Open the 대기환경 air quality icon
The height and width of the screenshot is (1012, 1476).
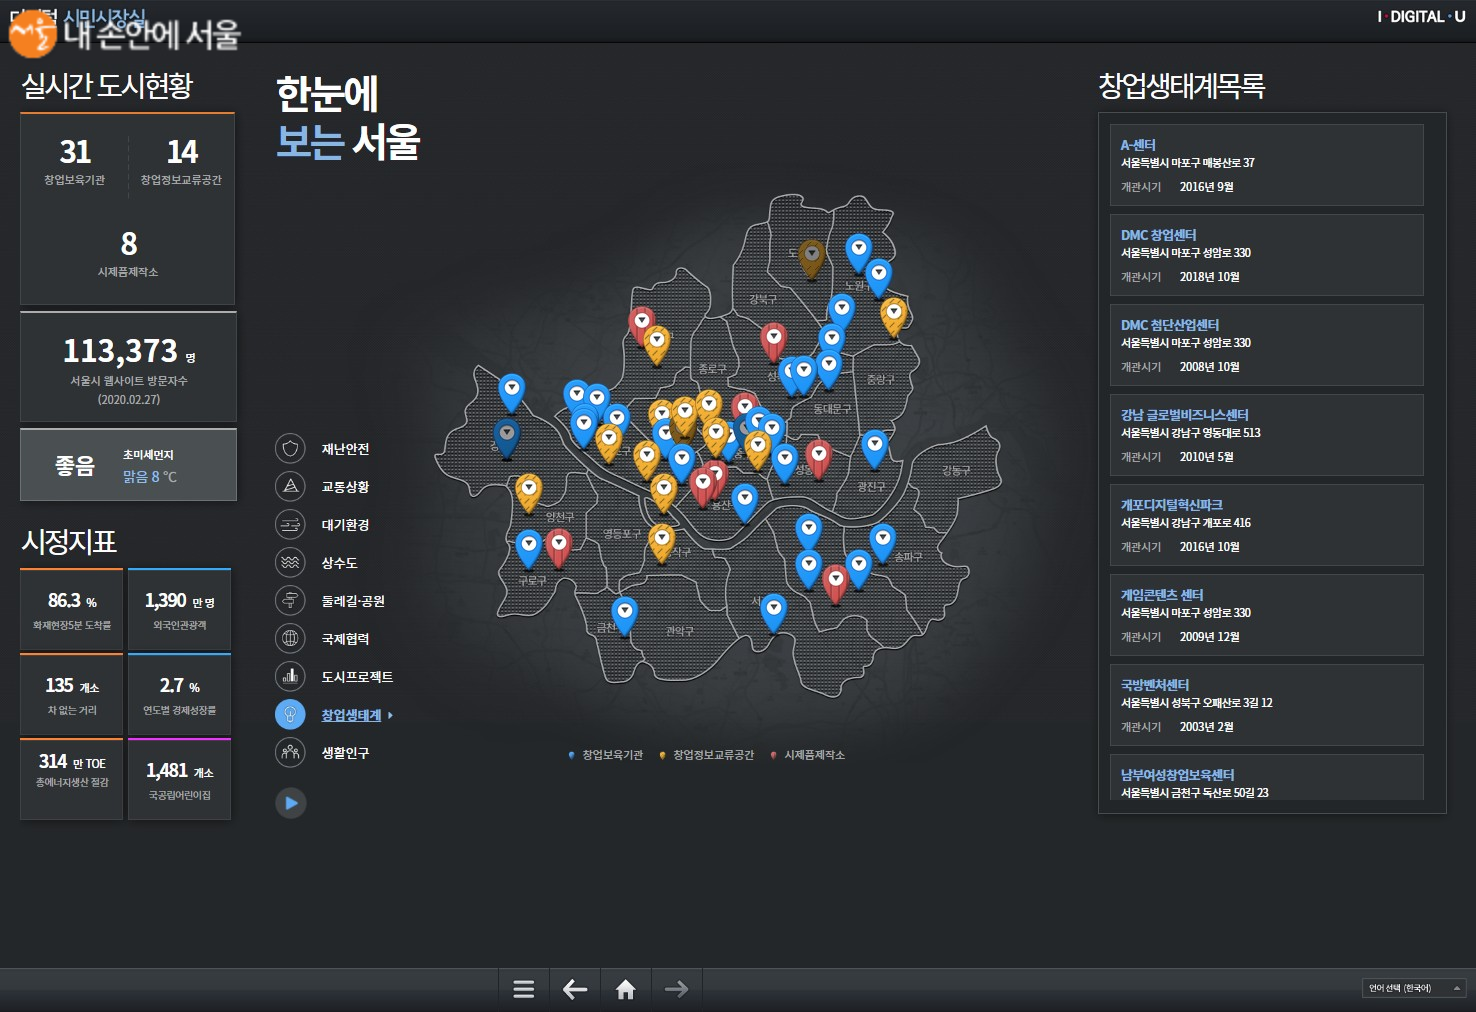290,525
